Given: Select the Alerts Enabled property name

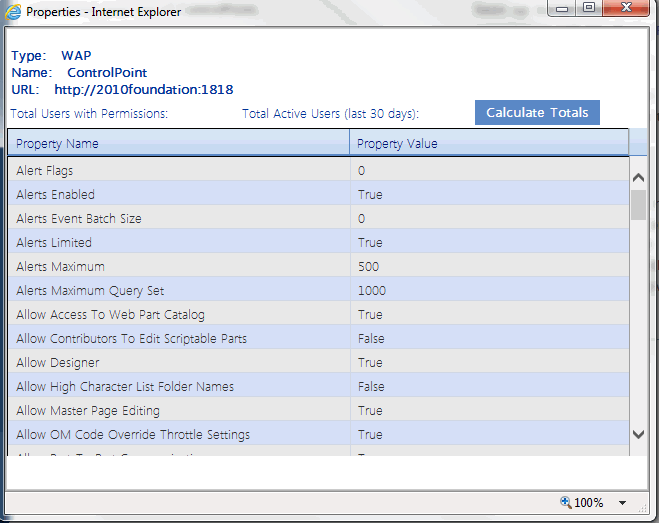Looking at the screenshot, I should pyautogui.click(x=55, y=195).
